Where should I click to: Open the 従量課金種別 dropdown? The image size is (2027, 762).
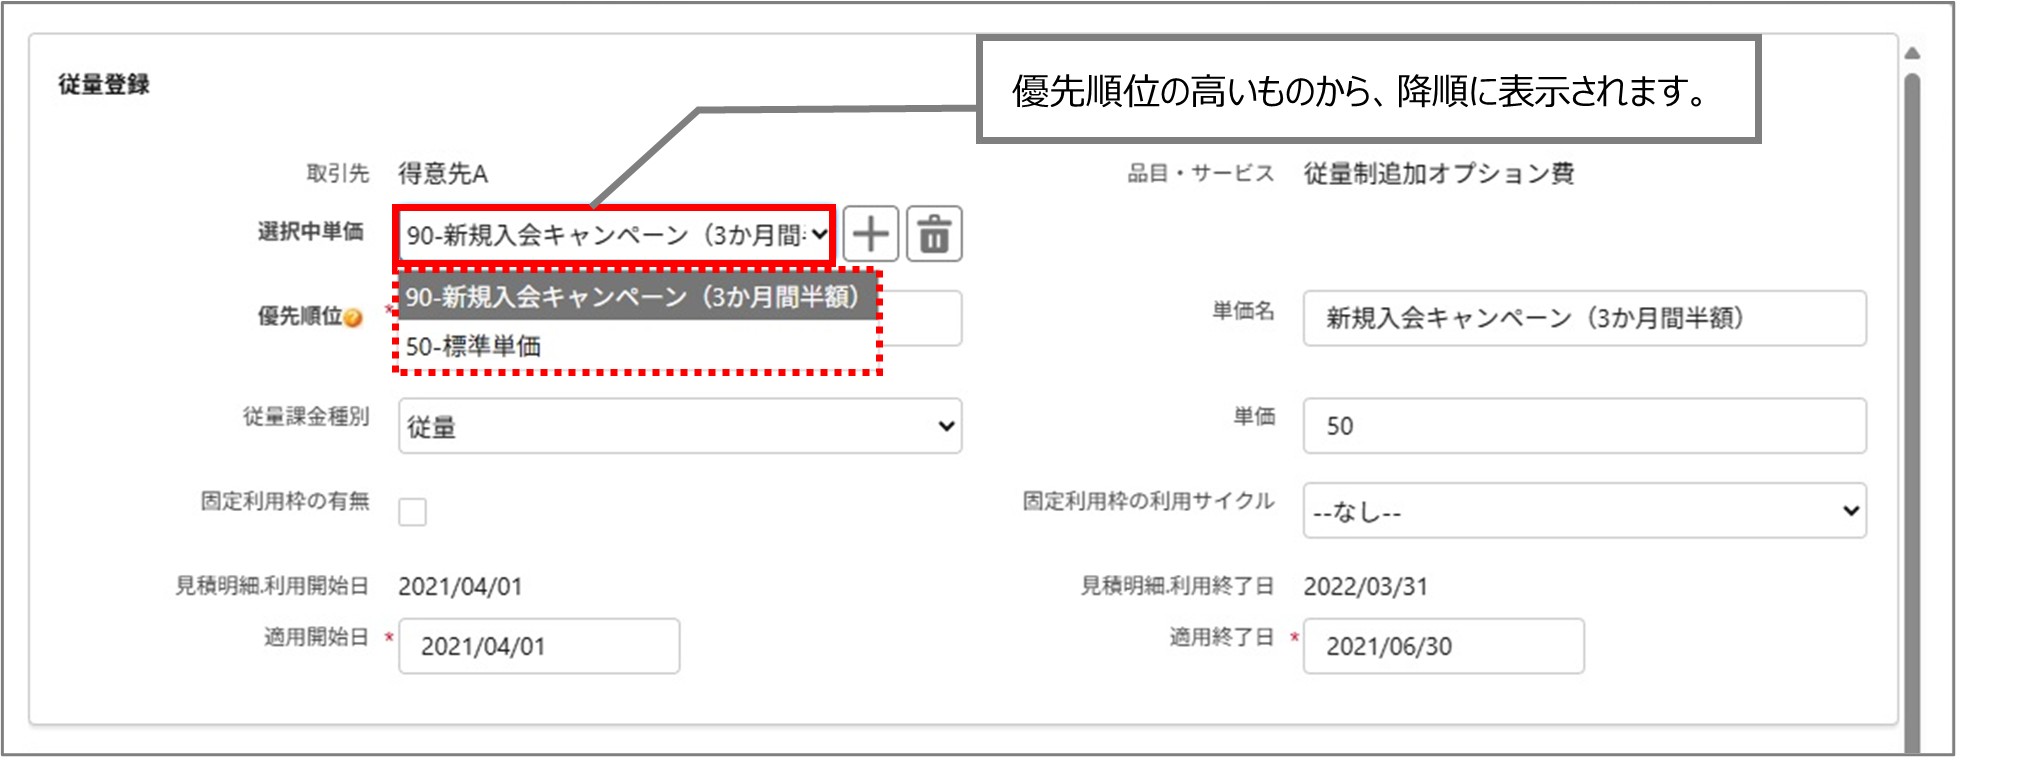(x=680, y=426)
